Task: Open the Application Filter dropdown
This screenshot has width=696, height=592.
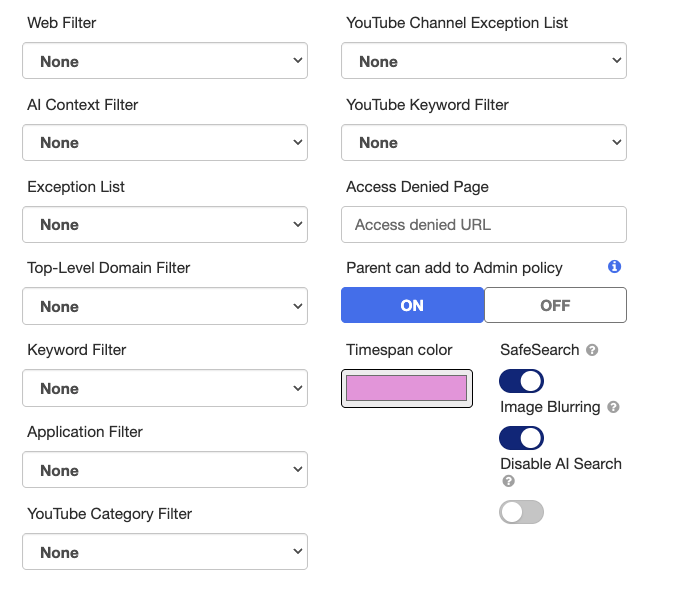Action: pos(165,470)
